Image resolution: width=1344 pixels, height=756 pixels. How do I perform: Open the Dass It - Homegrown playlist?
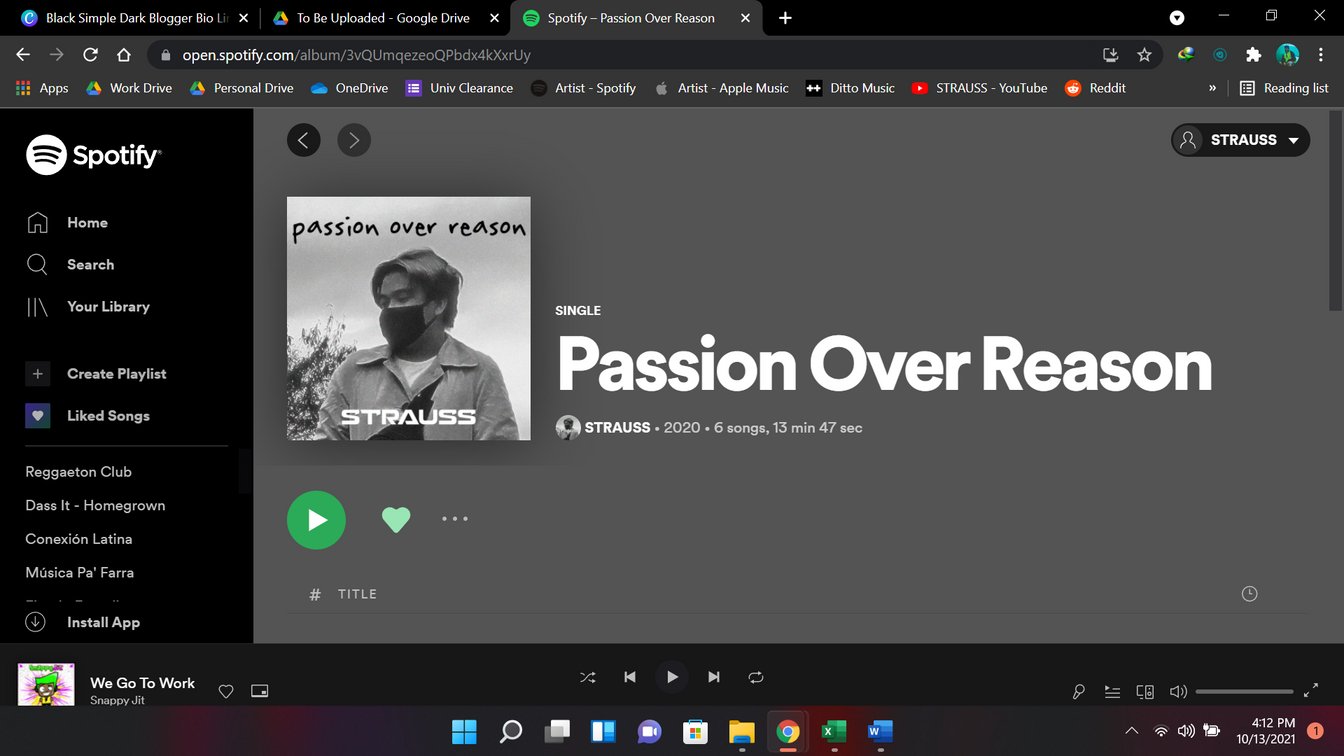tap(95, 506)
